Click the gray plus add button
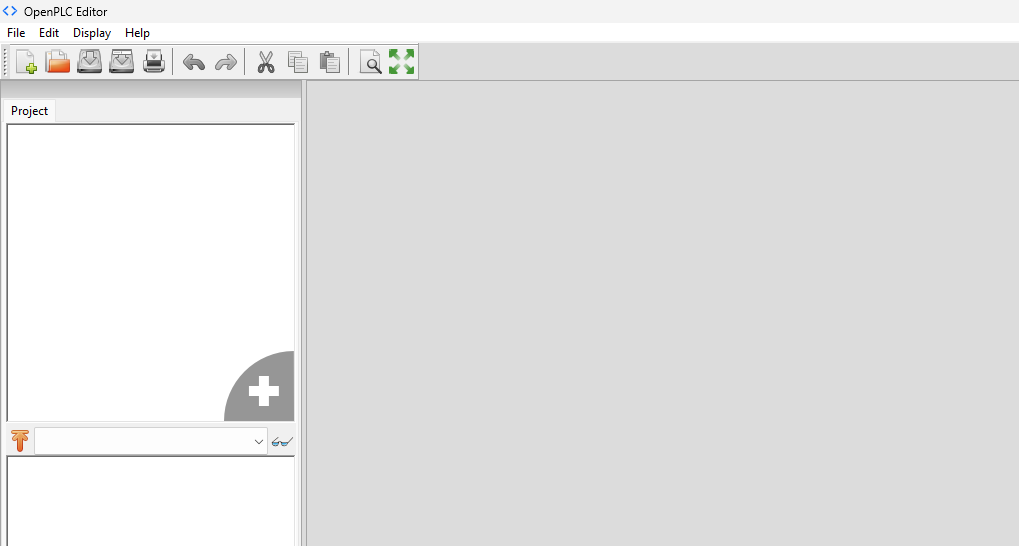Viewport: 1019px width, 546px height. (x=264, y=391)
